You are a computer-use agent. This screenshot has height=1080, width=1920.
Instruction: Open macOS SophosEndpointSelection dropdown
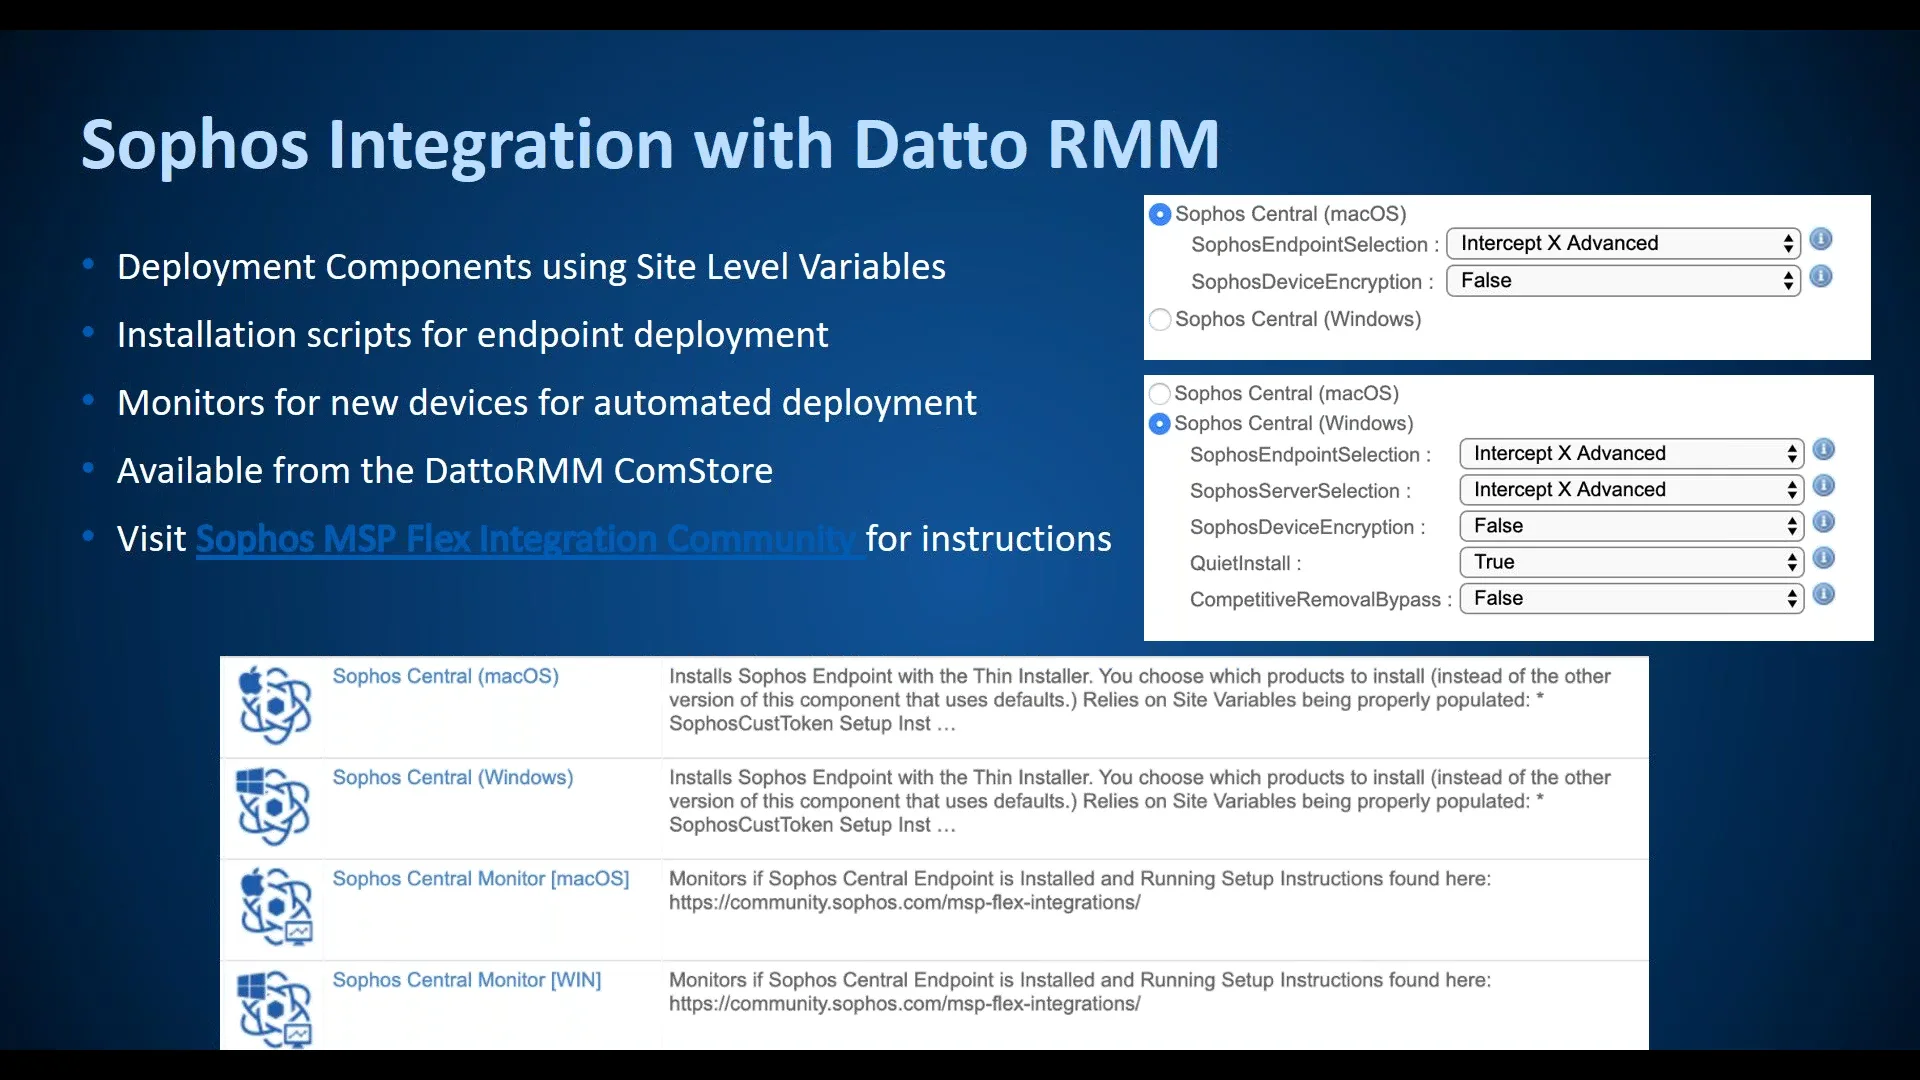(x=1623, y=243)
